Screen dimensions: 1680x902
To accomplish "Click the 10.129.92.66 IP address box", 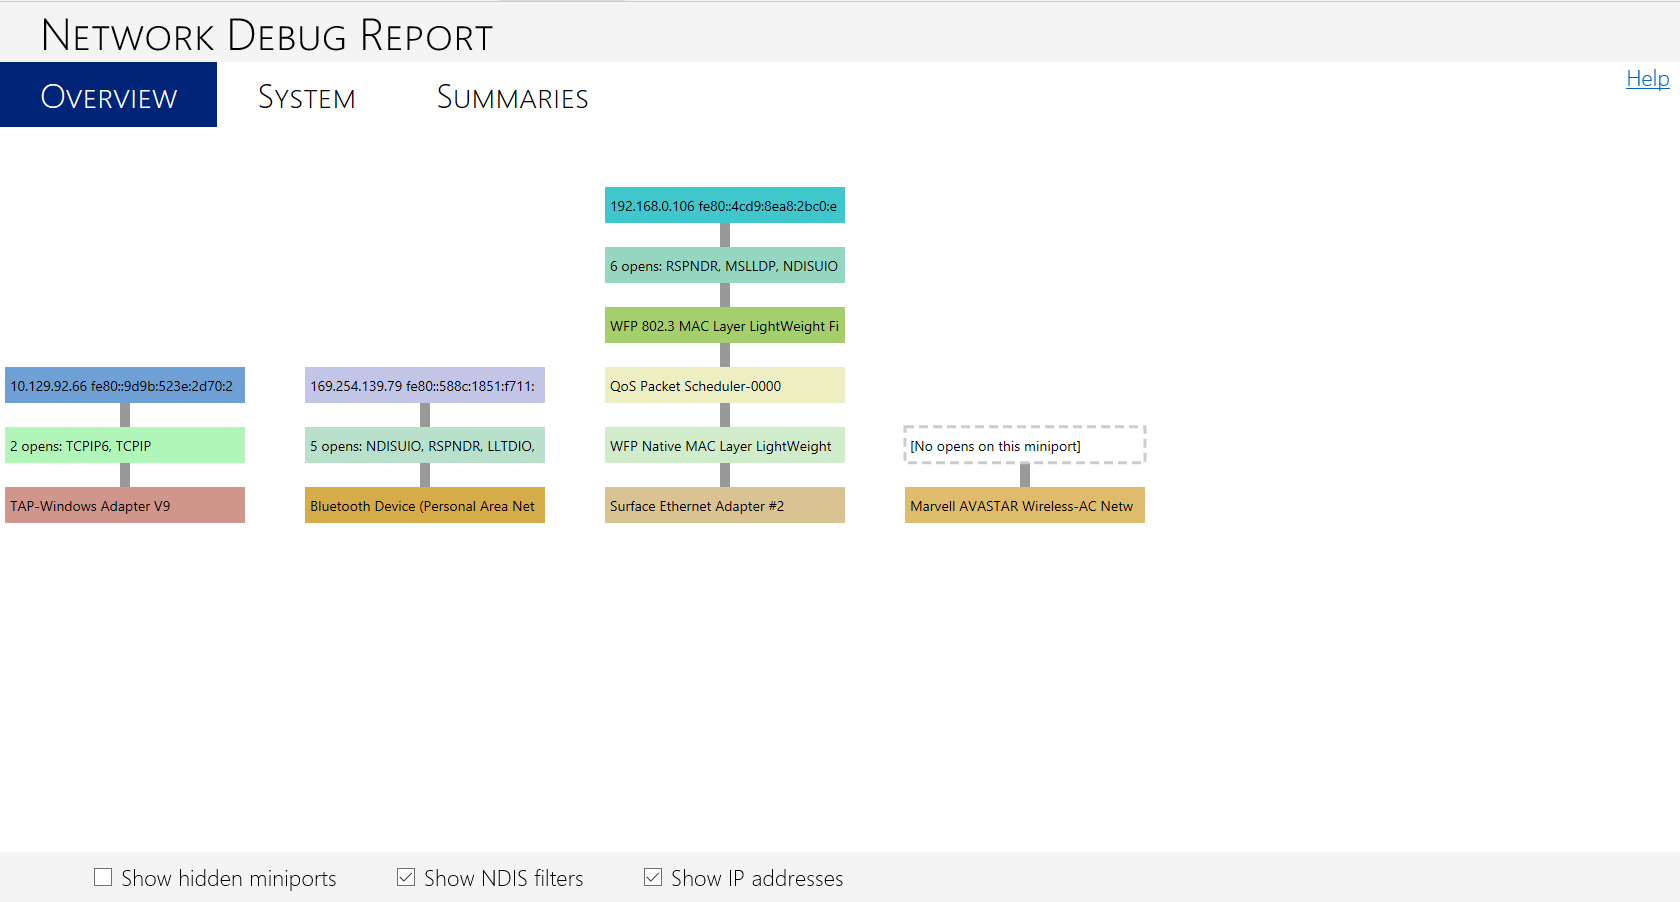I will pos(124,385).
